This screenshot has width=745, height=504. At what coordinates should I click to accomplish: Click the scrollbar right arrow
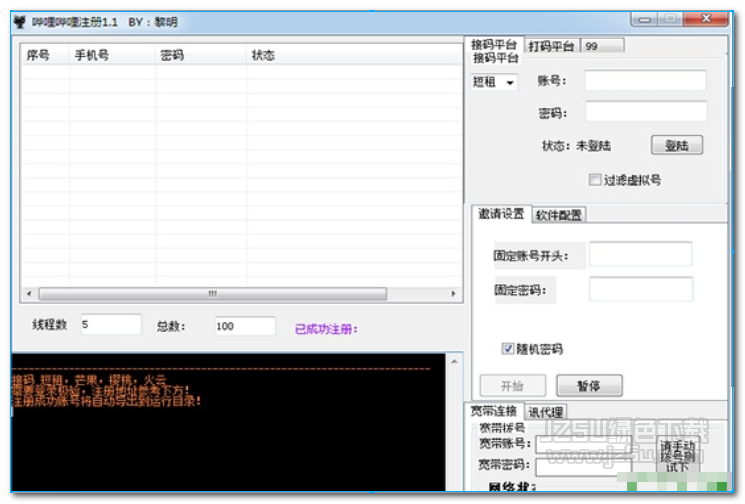tap(453, 294)
